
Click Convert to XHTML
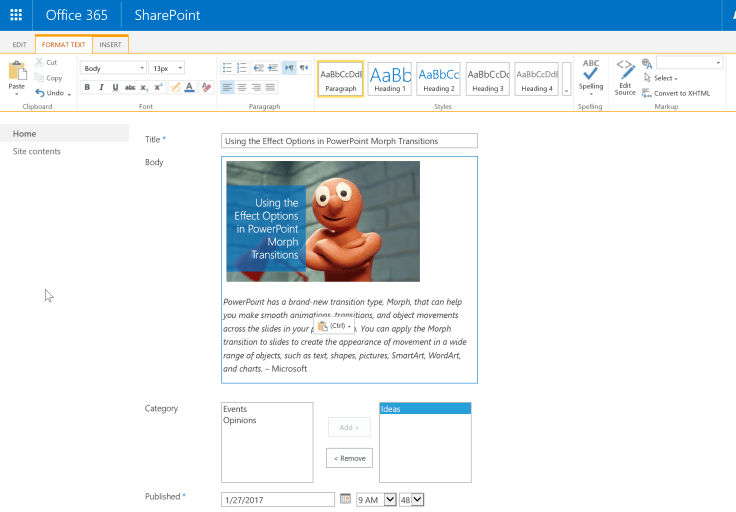pyautogui.click(x=676, y=93)
